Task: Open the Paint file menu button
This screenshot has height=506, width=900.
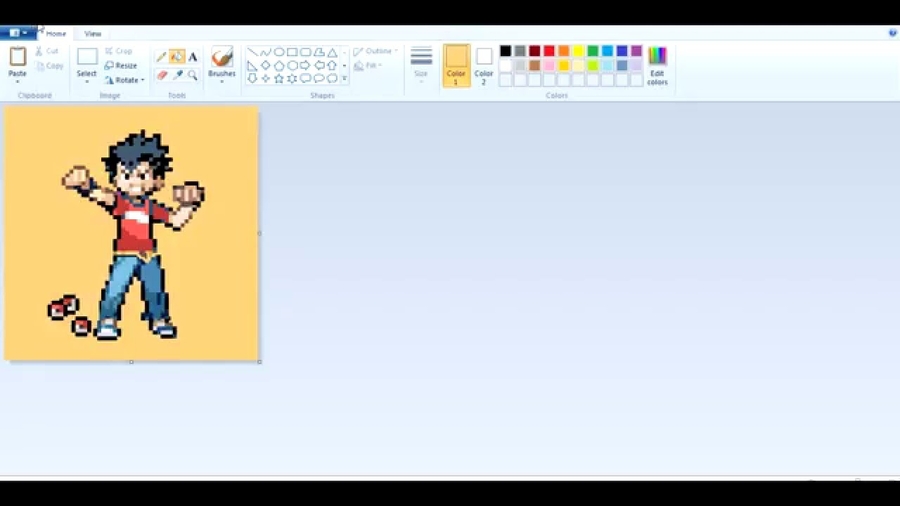Action: pyautogui.click(x=18, y=33)
